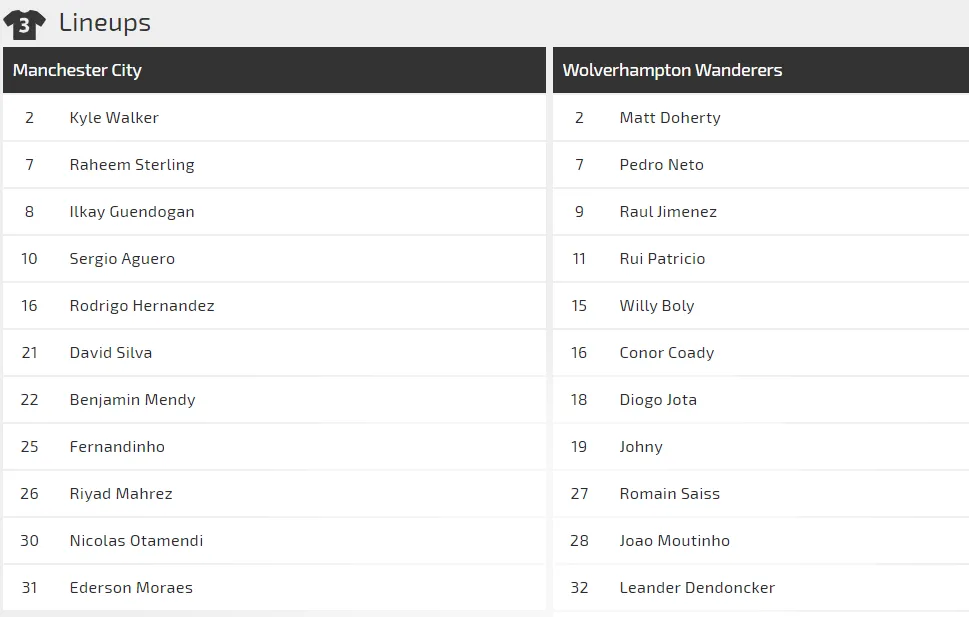Click on Raheem Sterling in the lineup
The image size is (969, 617).
(132, 165)
